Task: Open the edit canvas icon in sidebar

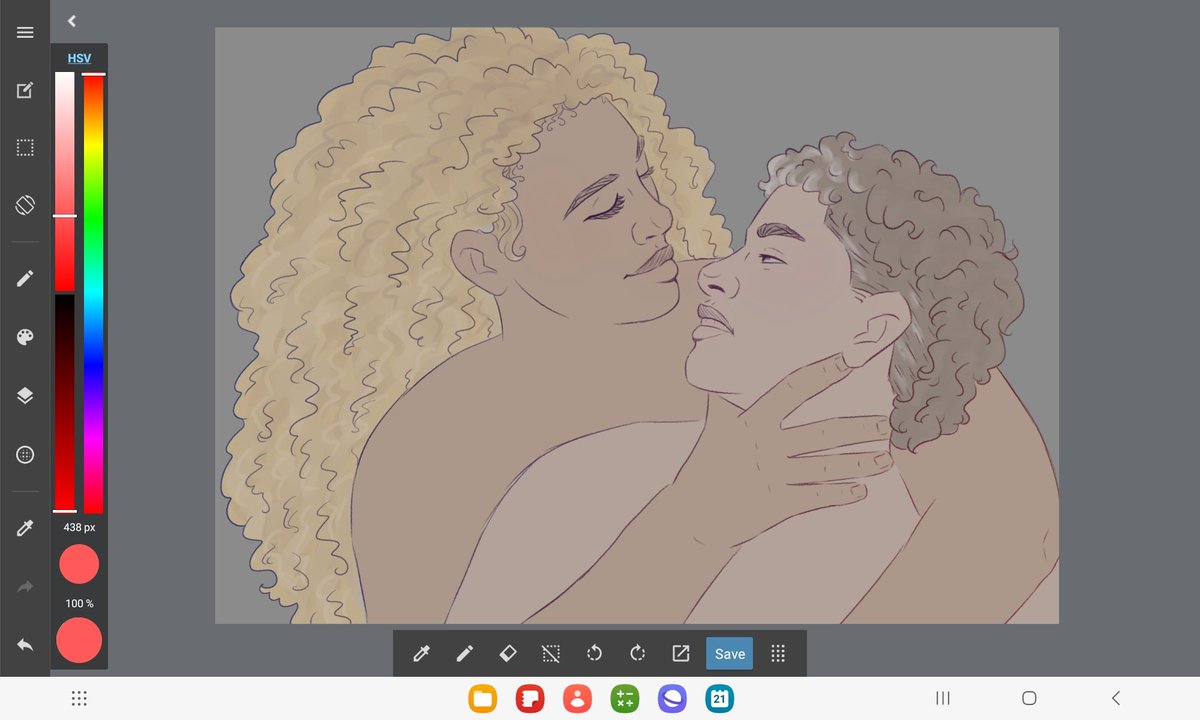Action: pos(25,91)
